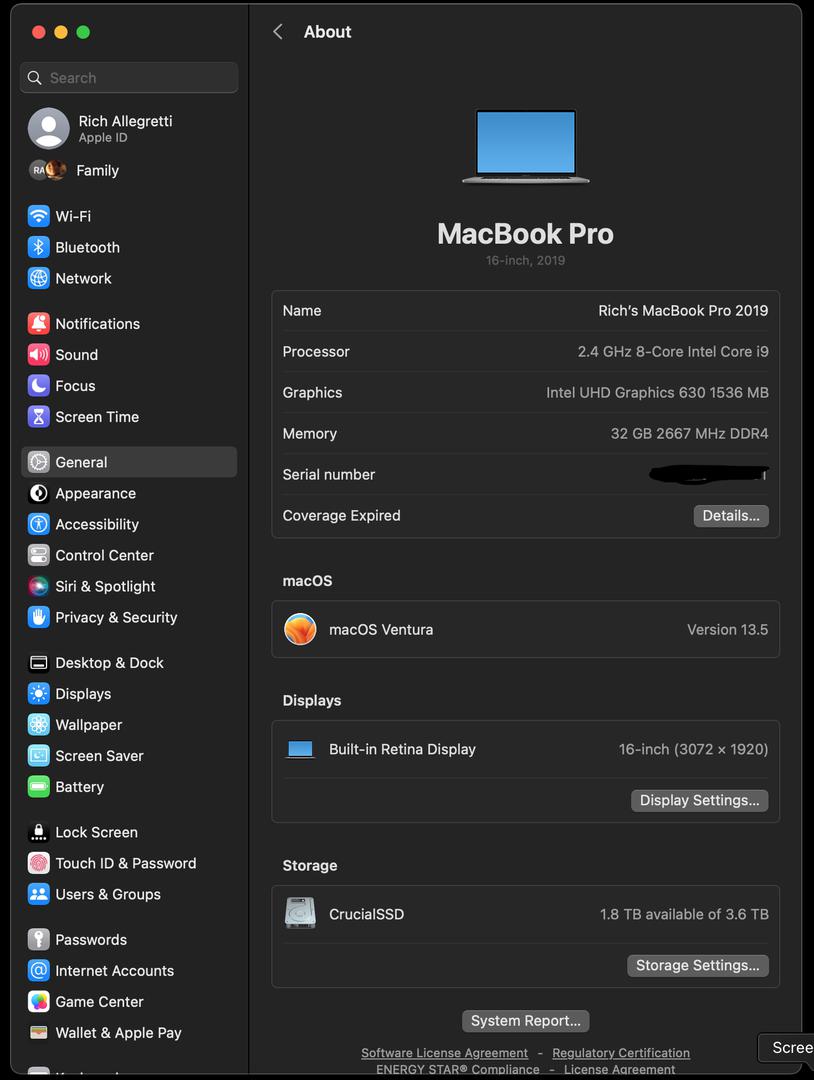Image resolution: width=814 pixels, height=1080 pixels.
Task: Select the Battery icon
Action: pos(39,787)
